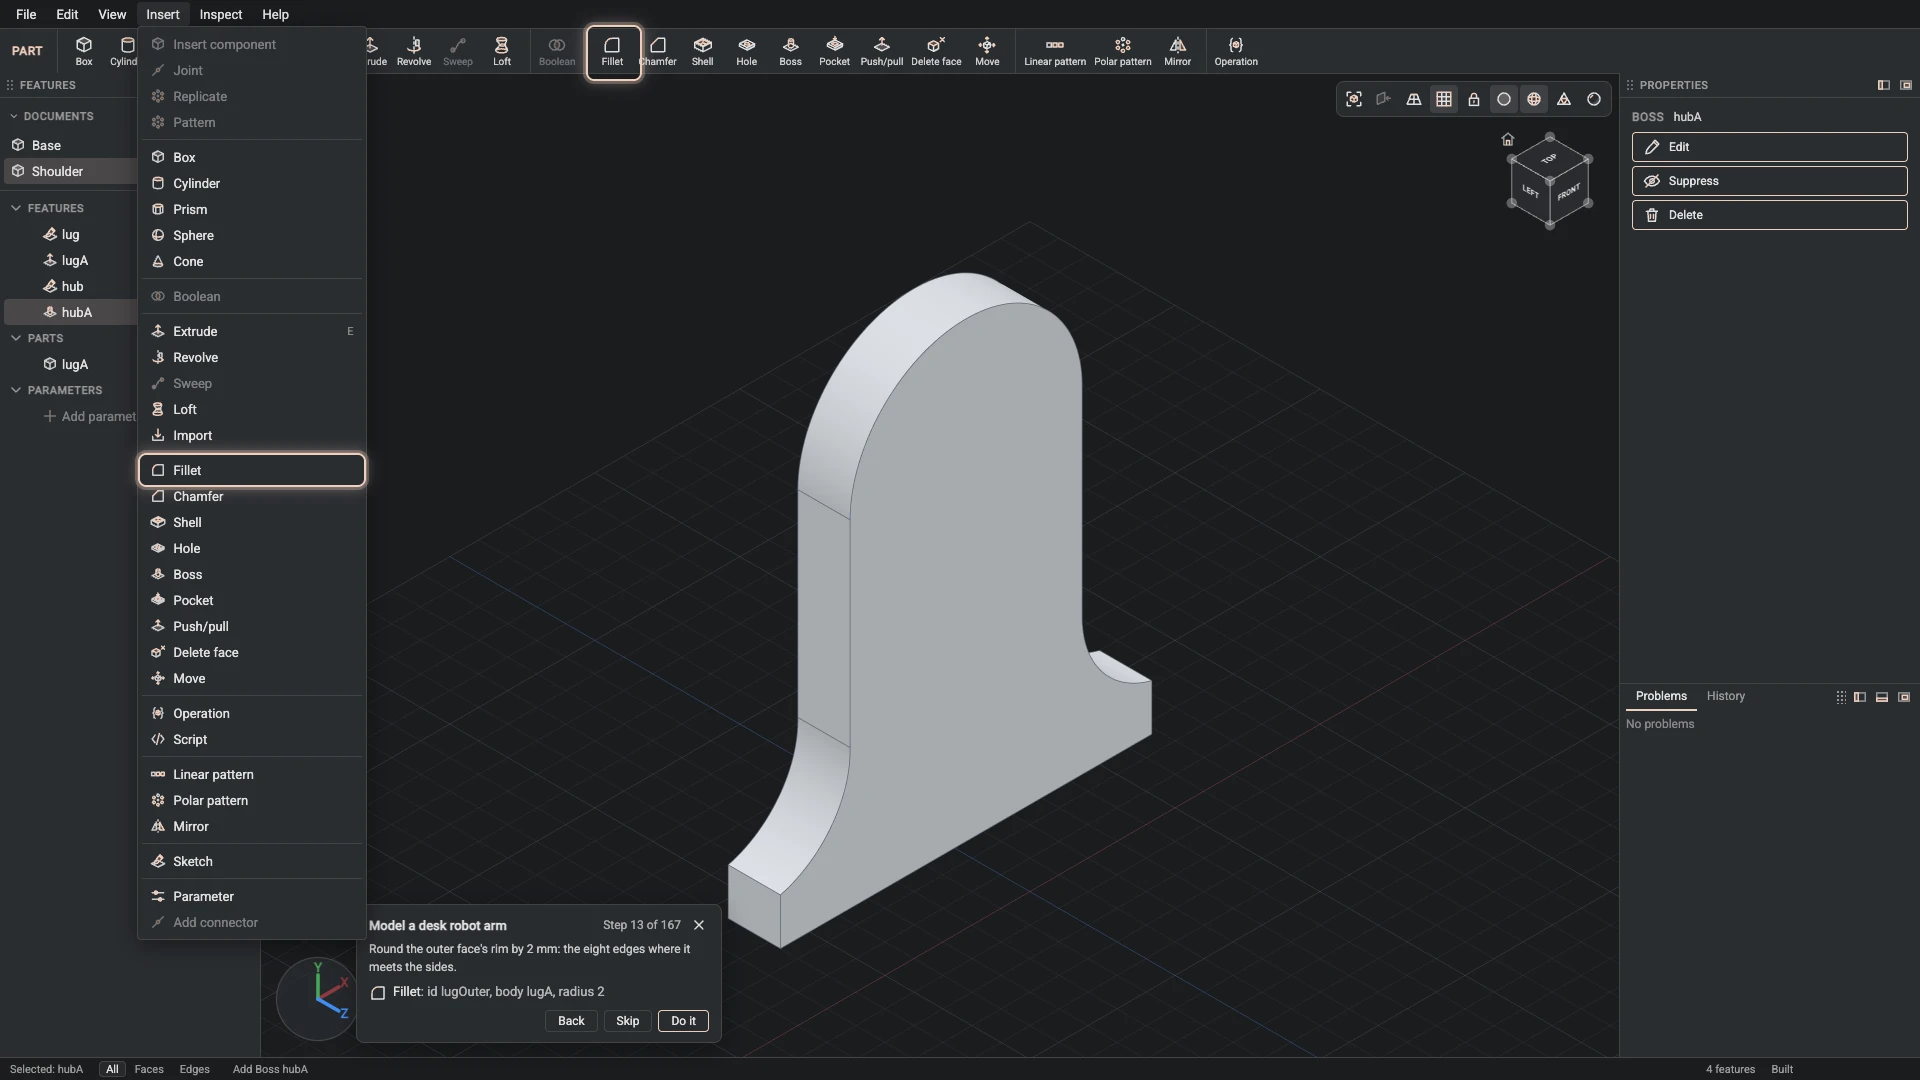Collapse the FEATURES tree section

pyautogui.click(x=16, y=208)
